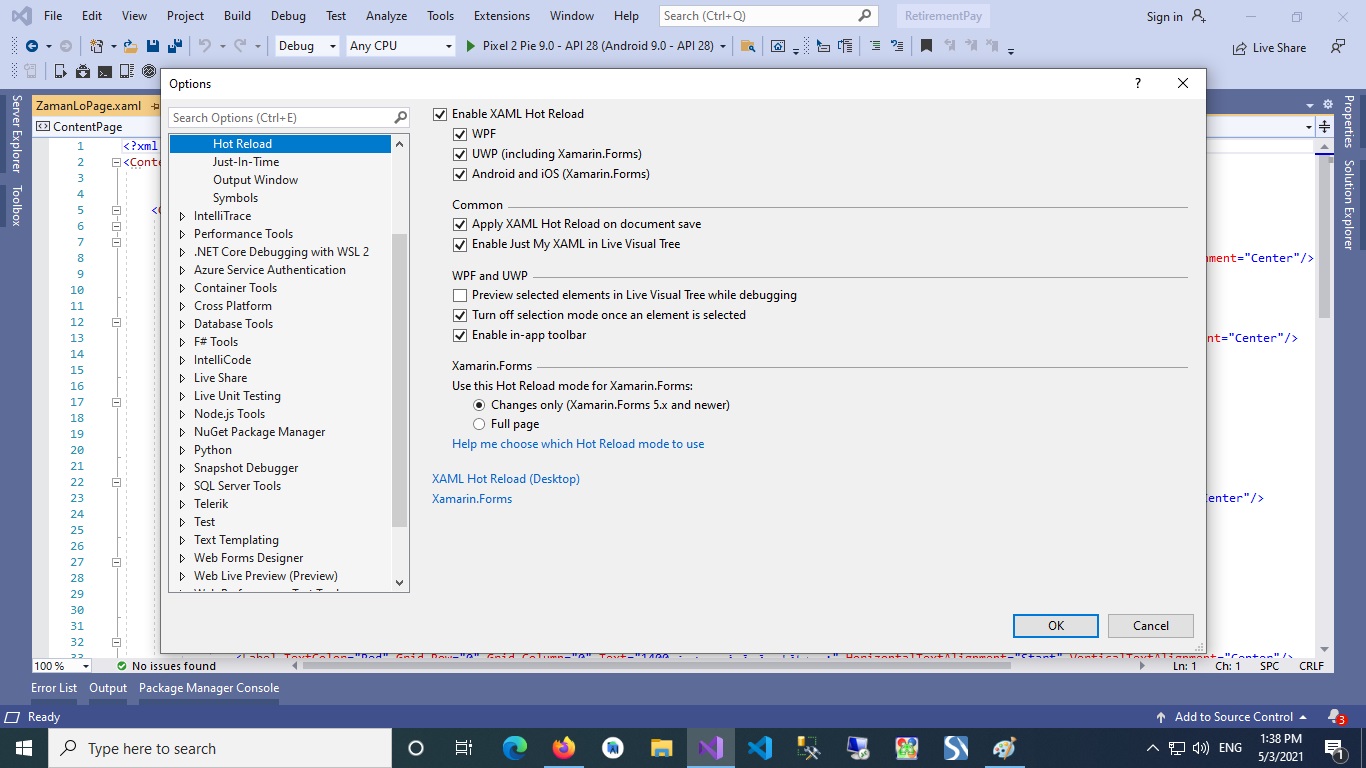This screenshot has width=1366, height=768.
Task: Click the OK button
Action: tap(1055, 626)
